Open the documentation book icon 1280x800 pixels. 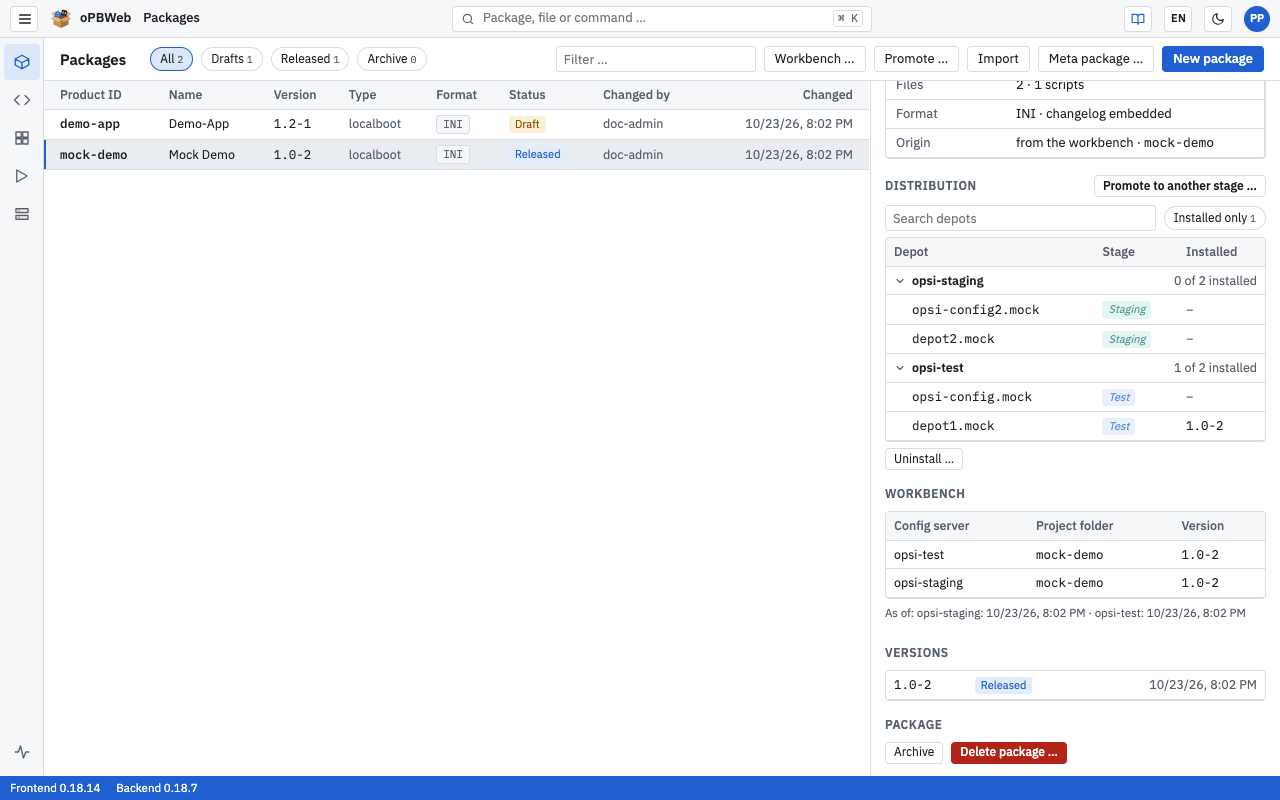pos(1137,18)
